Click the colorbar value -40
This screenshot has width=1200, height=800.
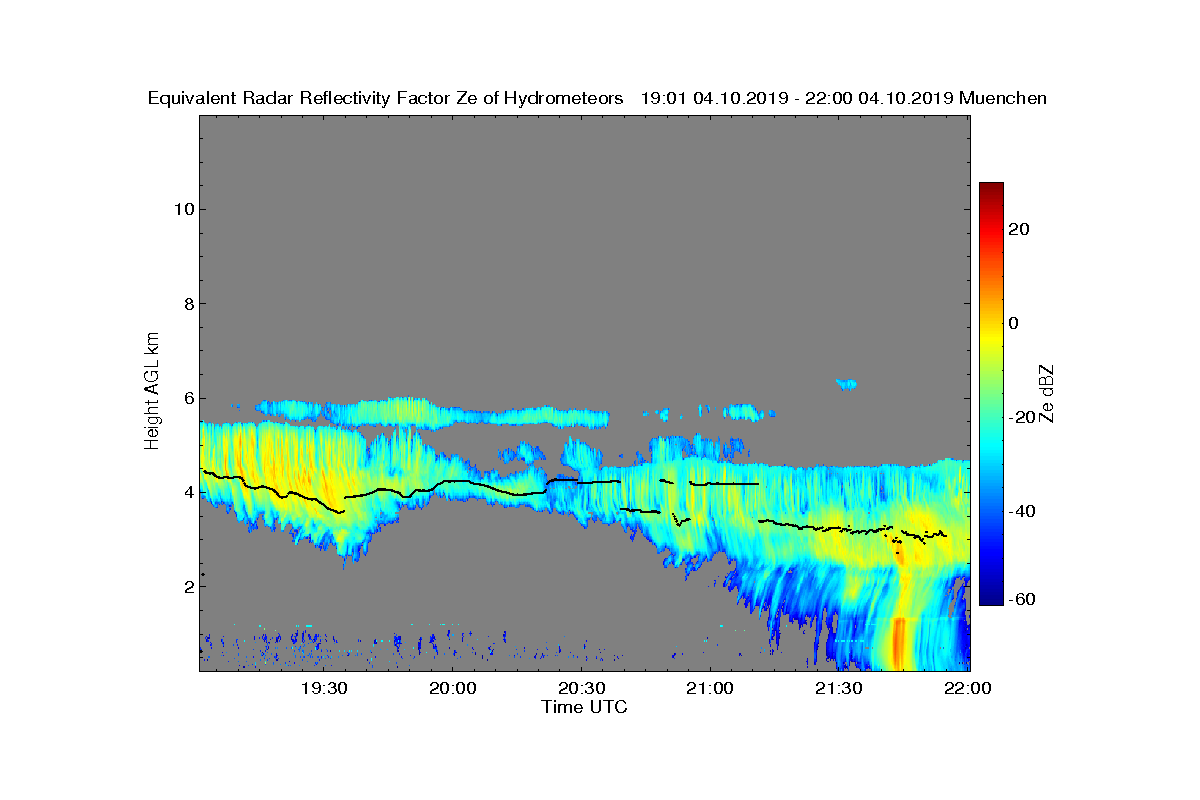[x=1022, y=511]
